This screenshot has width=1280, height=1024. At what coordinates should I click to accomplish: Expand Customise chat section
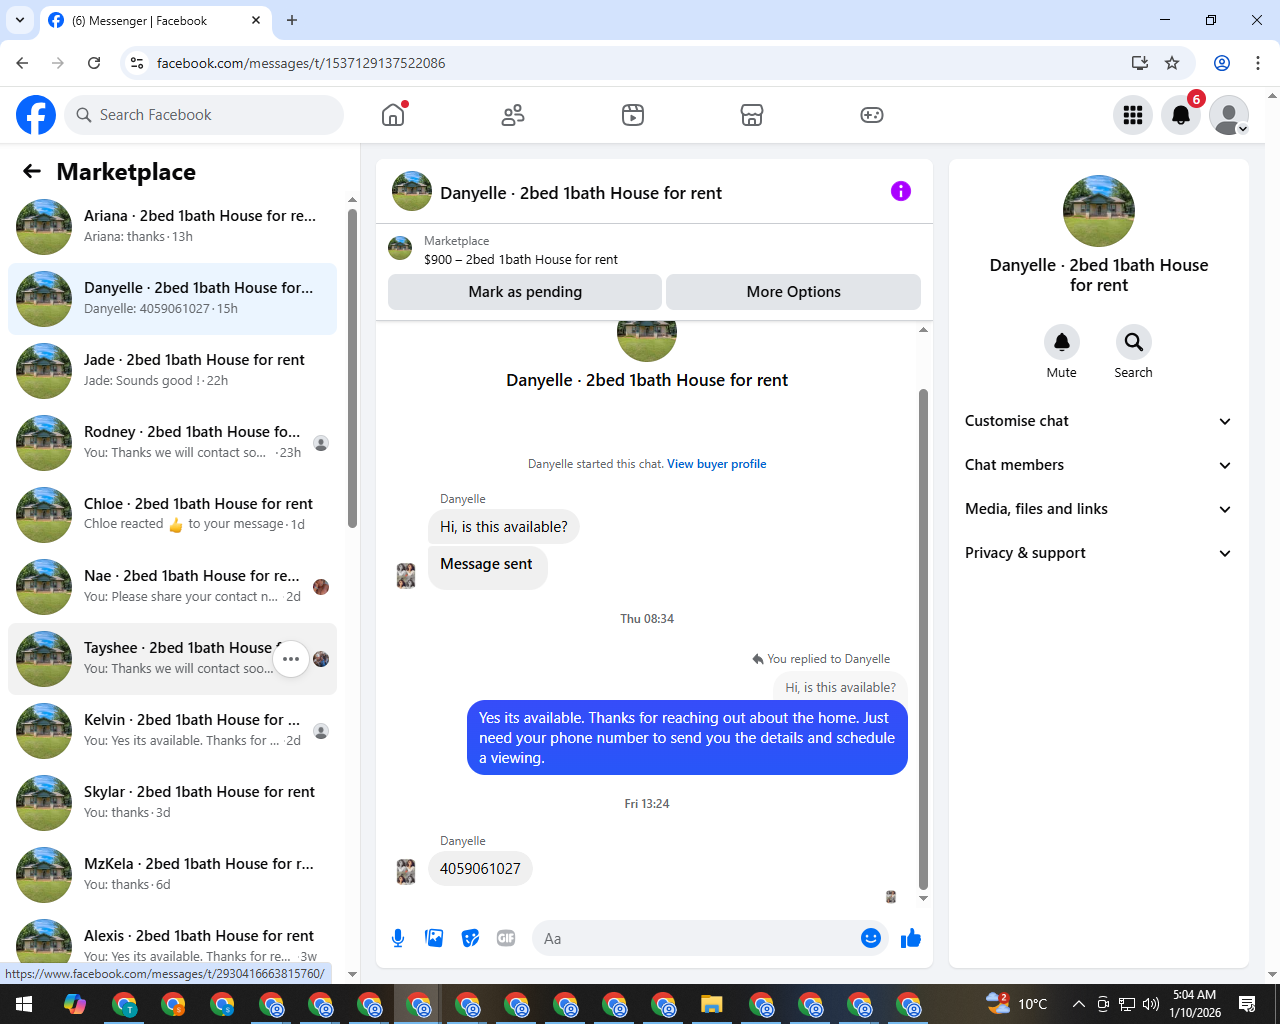pos(1098,421)
